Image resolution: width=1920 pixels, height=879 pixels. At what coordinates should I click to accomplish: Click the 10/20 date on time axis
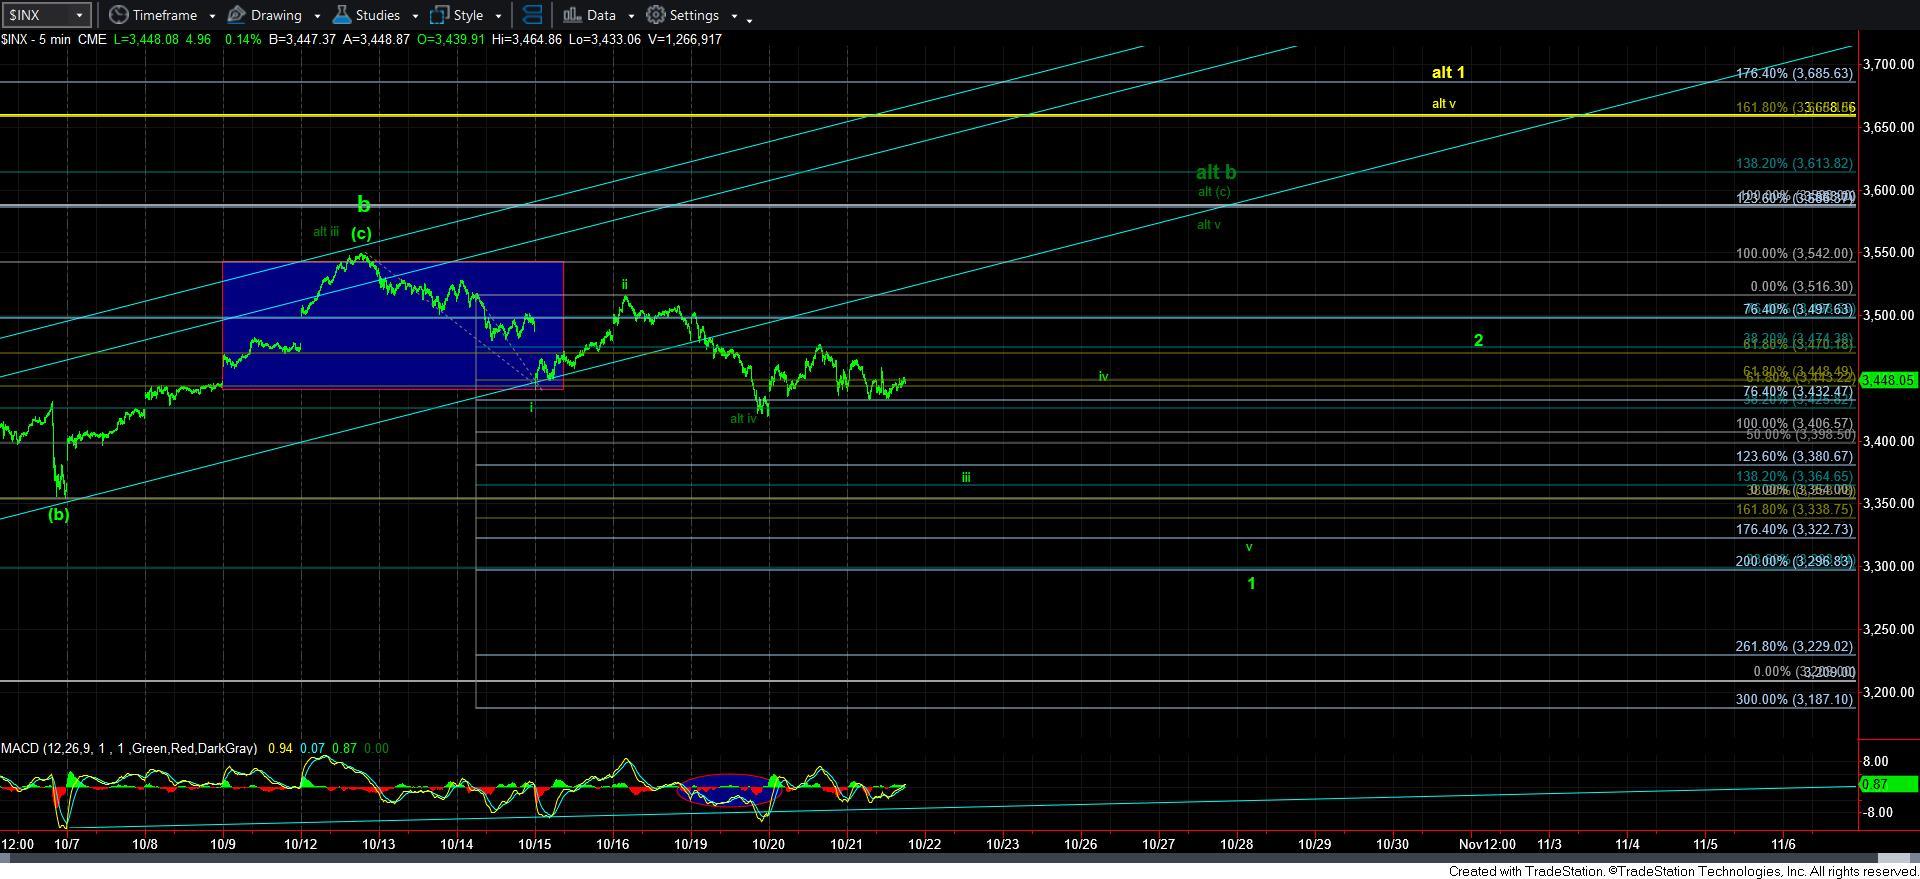point(768,844)
